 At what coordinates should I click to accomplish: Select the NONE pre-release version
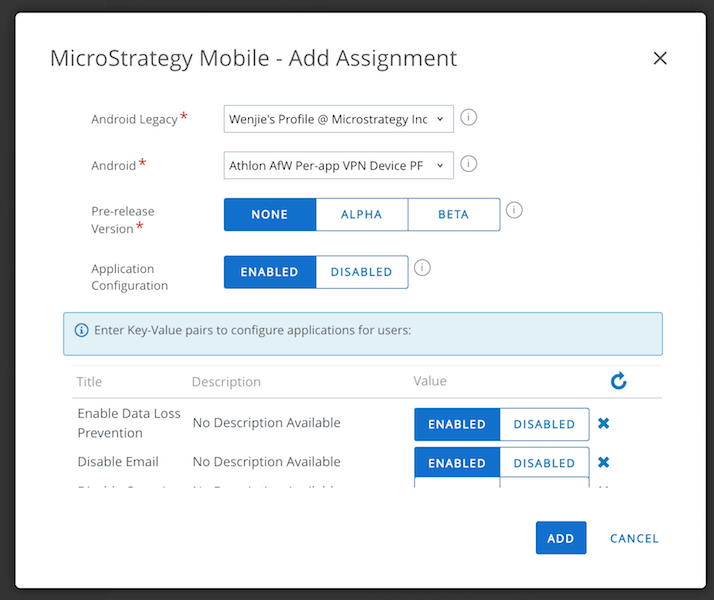(270, 214)
